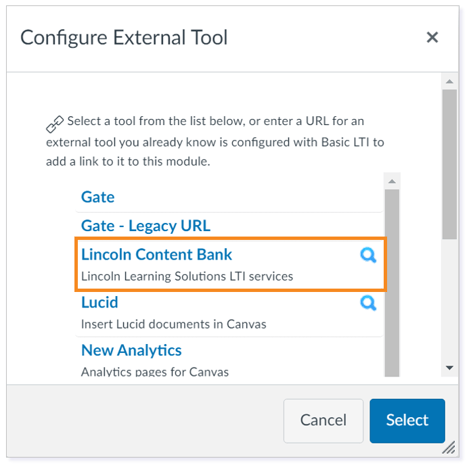Click the tool list scroll up arrow
Screen dimensions: 471x465
pyautogui.click(x=392, y=181)
